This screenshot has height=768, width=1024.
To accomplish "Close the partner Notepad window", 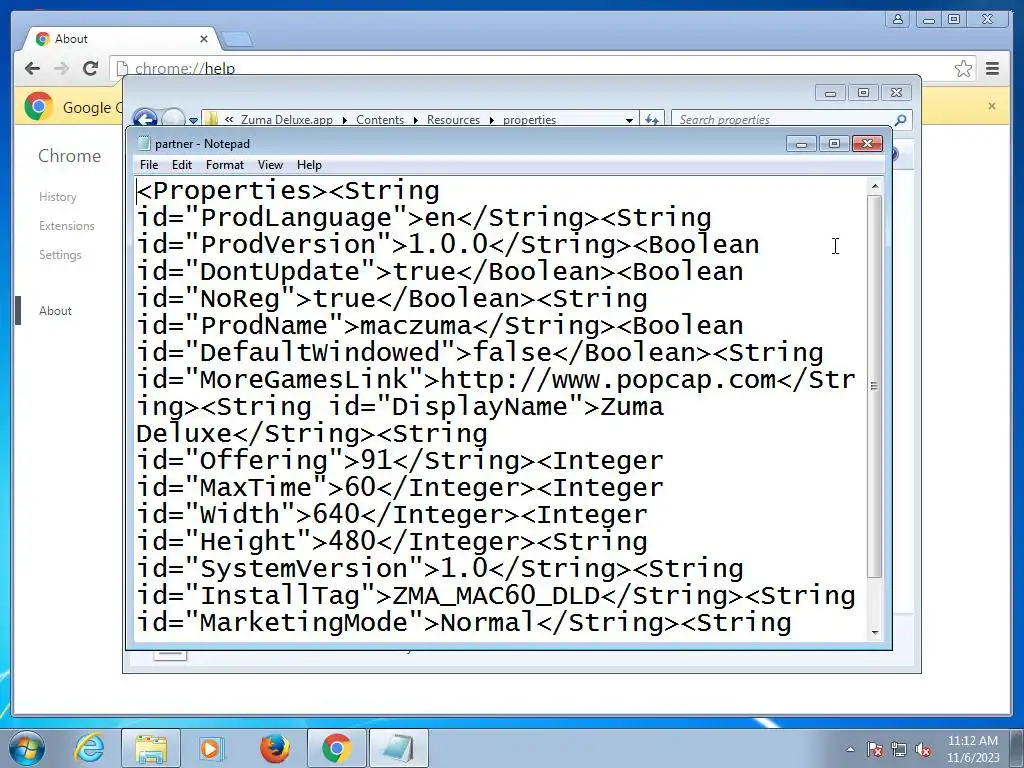I will click(867, 144).
